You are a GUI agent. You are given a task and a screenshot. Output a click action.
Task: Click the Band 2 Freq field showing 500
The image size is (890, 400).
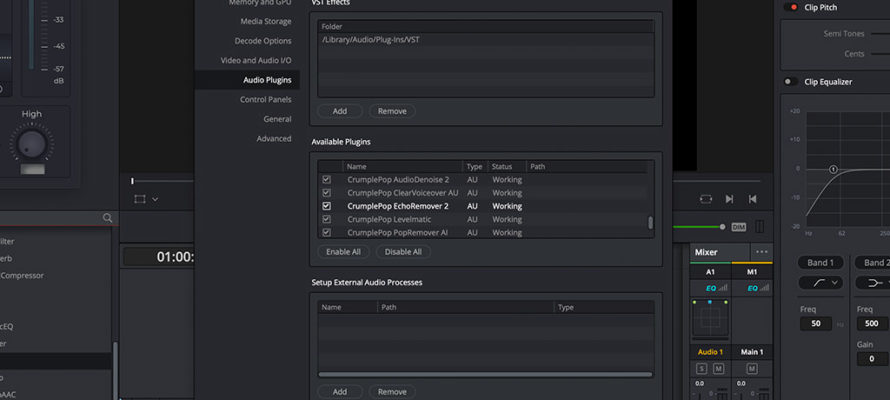[873, 324]
